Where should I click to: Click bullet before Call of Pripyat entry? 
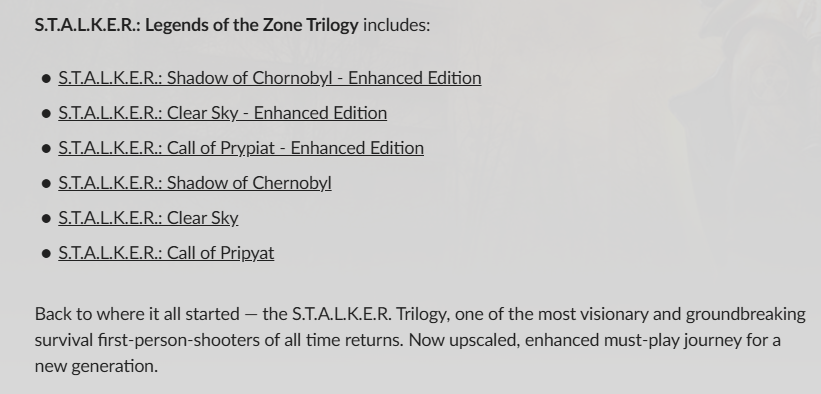(x=46, y=254)
